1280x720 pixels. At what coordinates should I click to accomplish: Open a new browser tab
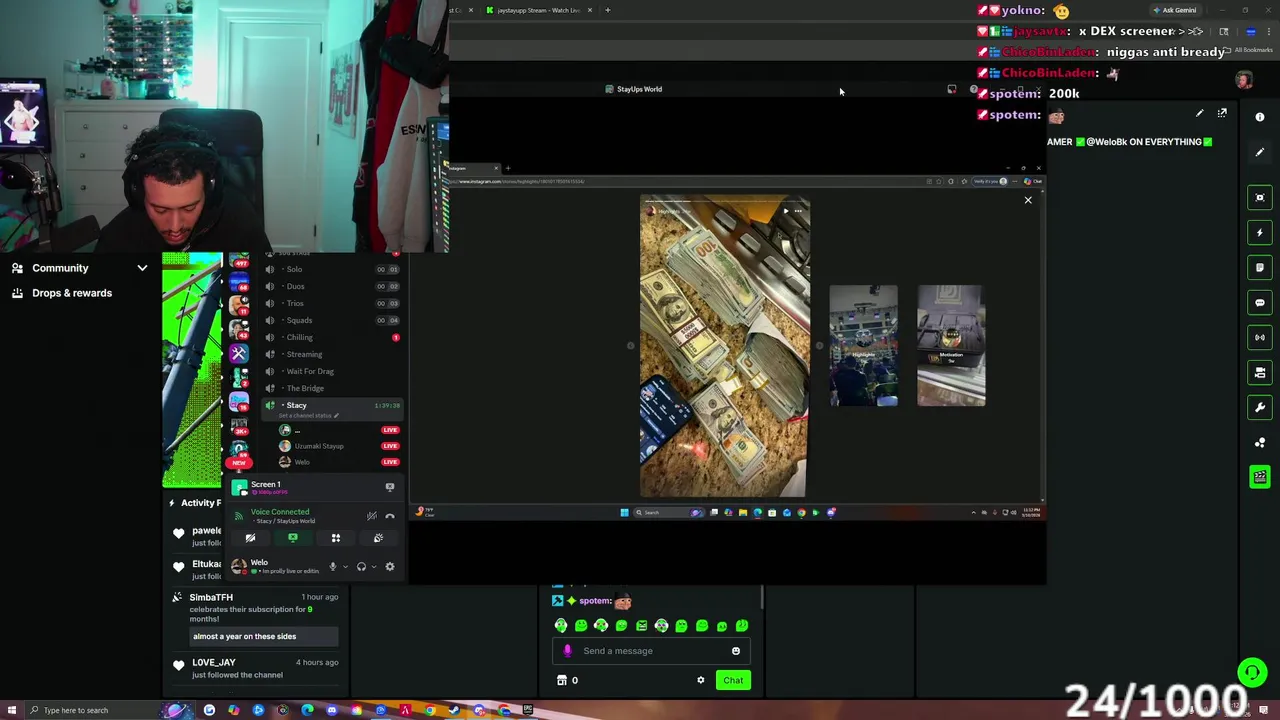tap(607, 10)
